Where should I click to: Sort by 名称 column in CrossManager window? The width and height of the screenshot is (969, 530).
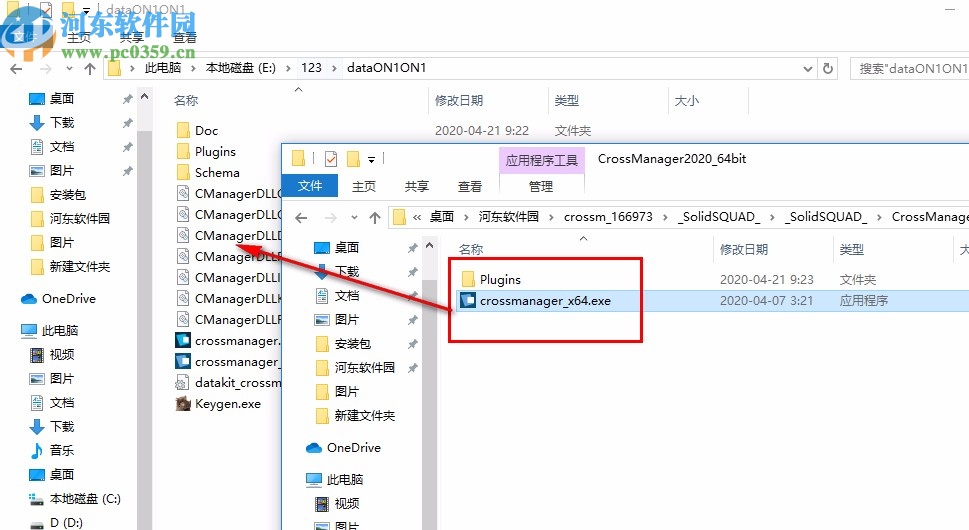click(471, 250)
